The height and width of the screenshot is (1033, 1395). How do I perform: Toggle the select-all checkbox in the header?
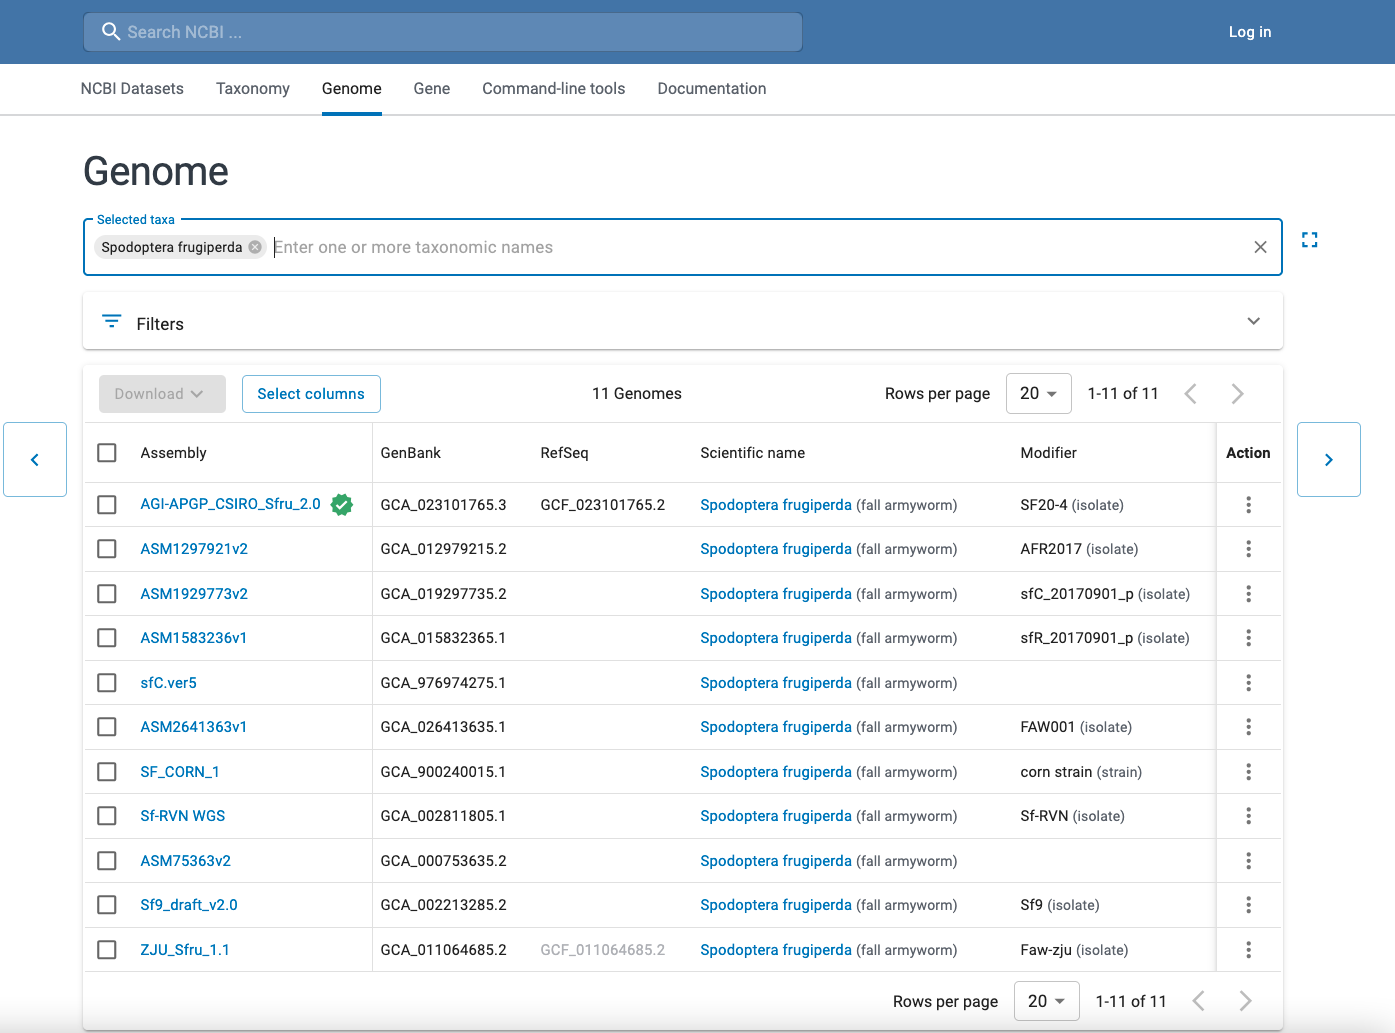coord(107,453)
